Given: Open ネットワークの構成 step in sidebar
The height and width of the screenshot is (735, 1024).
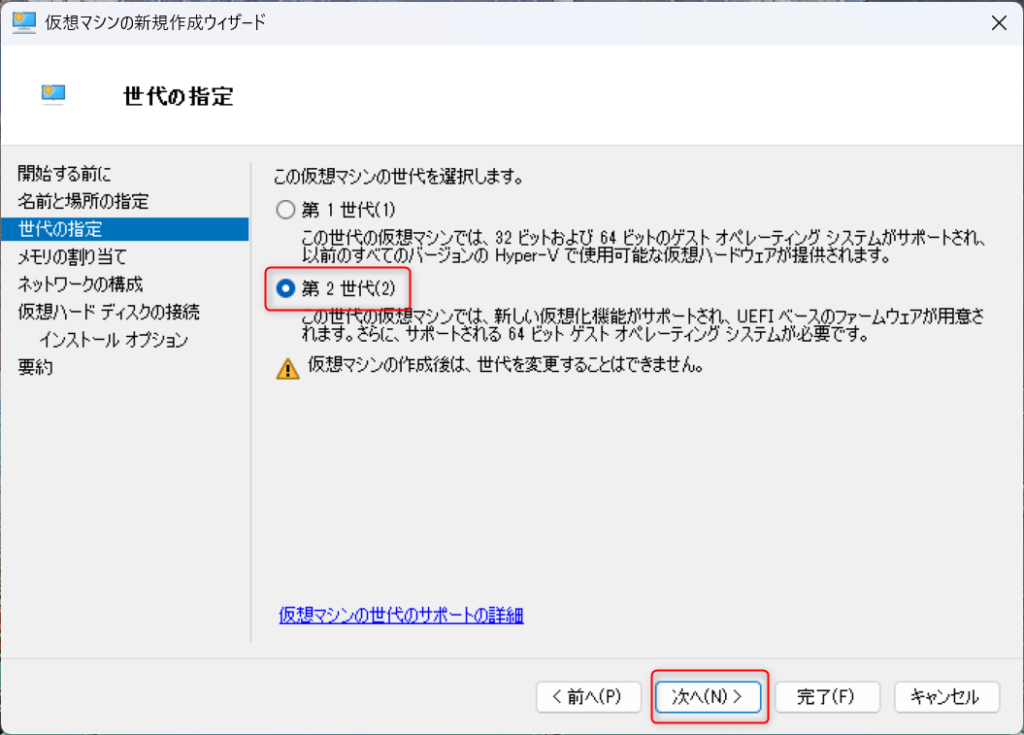Looking at the screenshot, I should tap(80, 284).
